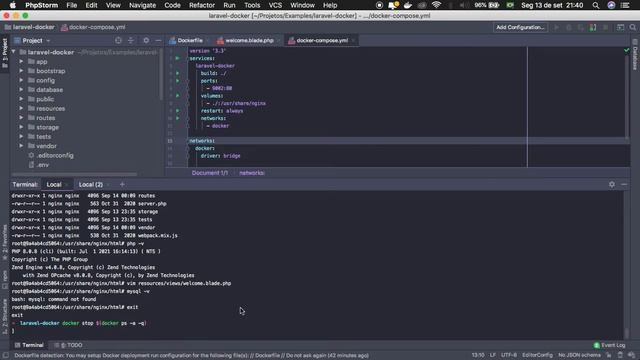Open the Project side tool window tab
Viewport: 640px width, 360px height.
click(4, 53)
